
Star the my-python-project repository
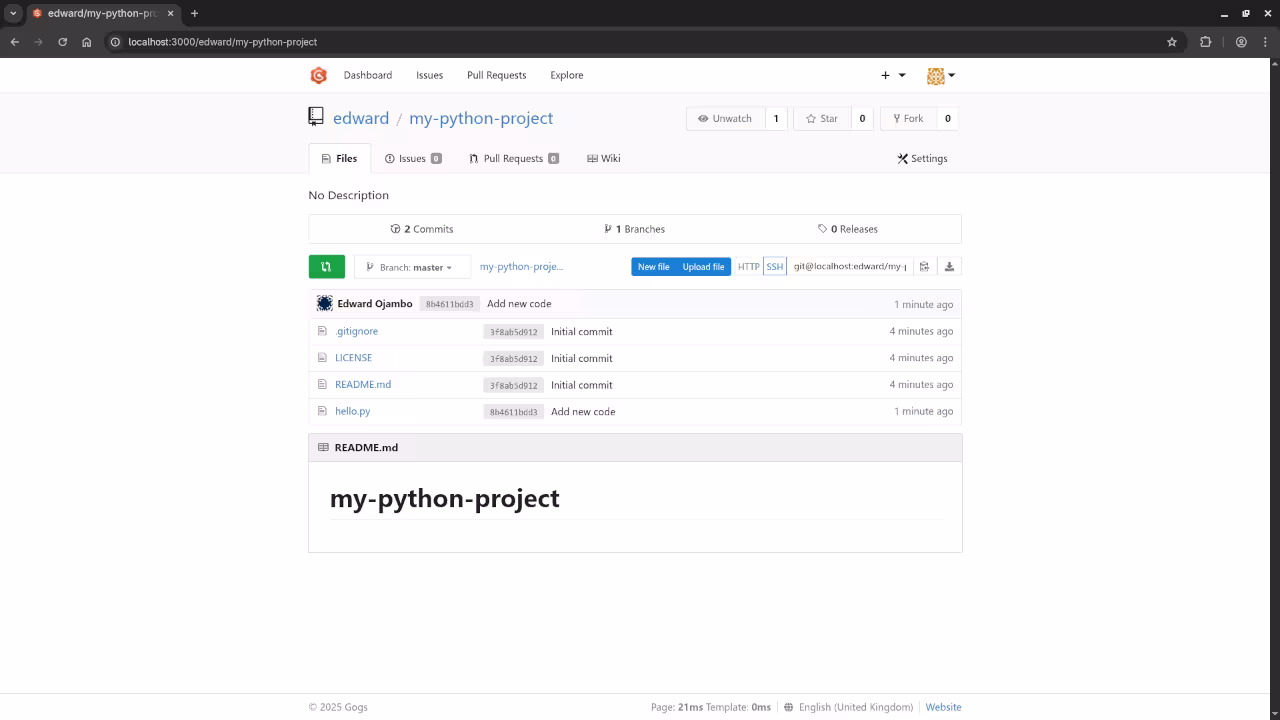coord(821,118)
